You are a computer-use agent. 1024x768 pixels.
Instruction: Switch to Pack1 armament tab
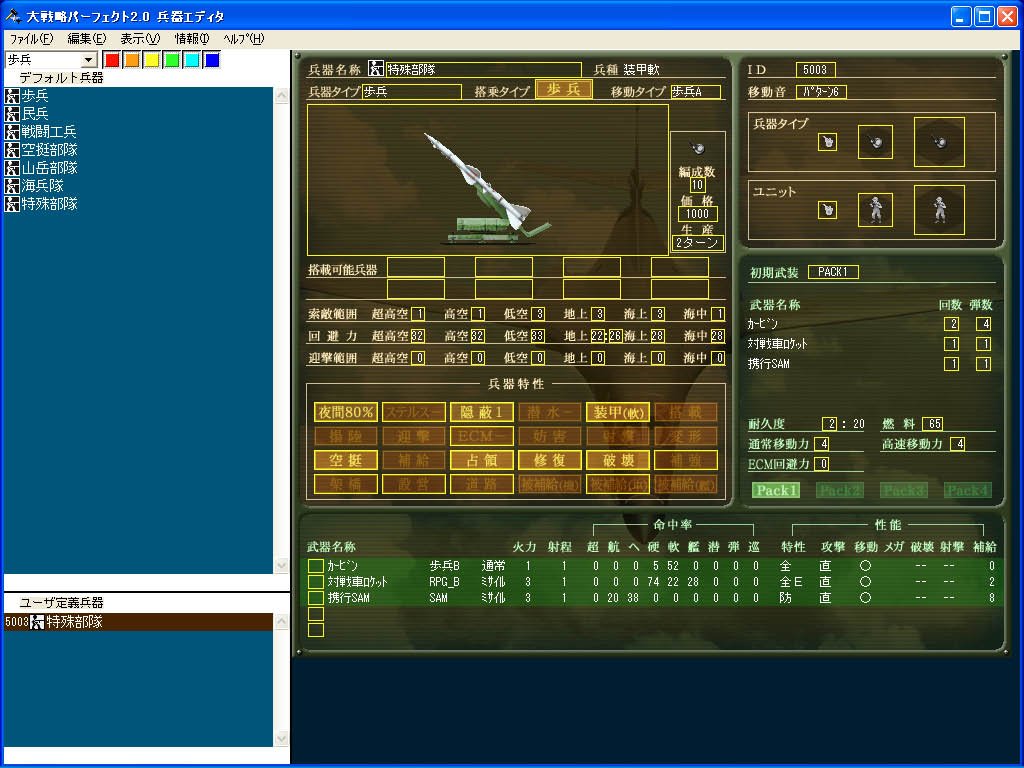pyautogui.click(x=776, y=490)
